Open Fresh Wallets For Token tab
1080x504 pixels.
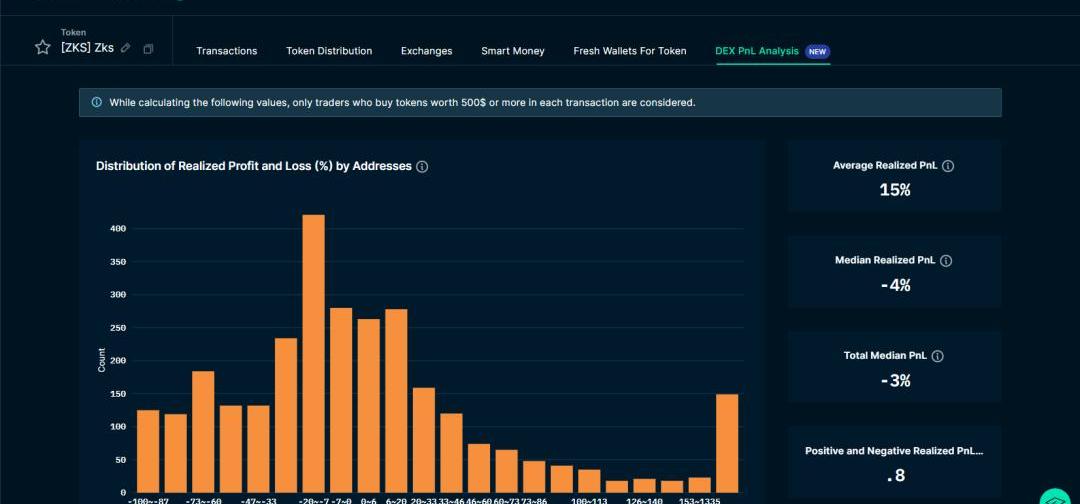click(x=630, y=51)
